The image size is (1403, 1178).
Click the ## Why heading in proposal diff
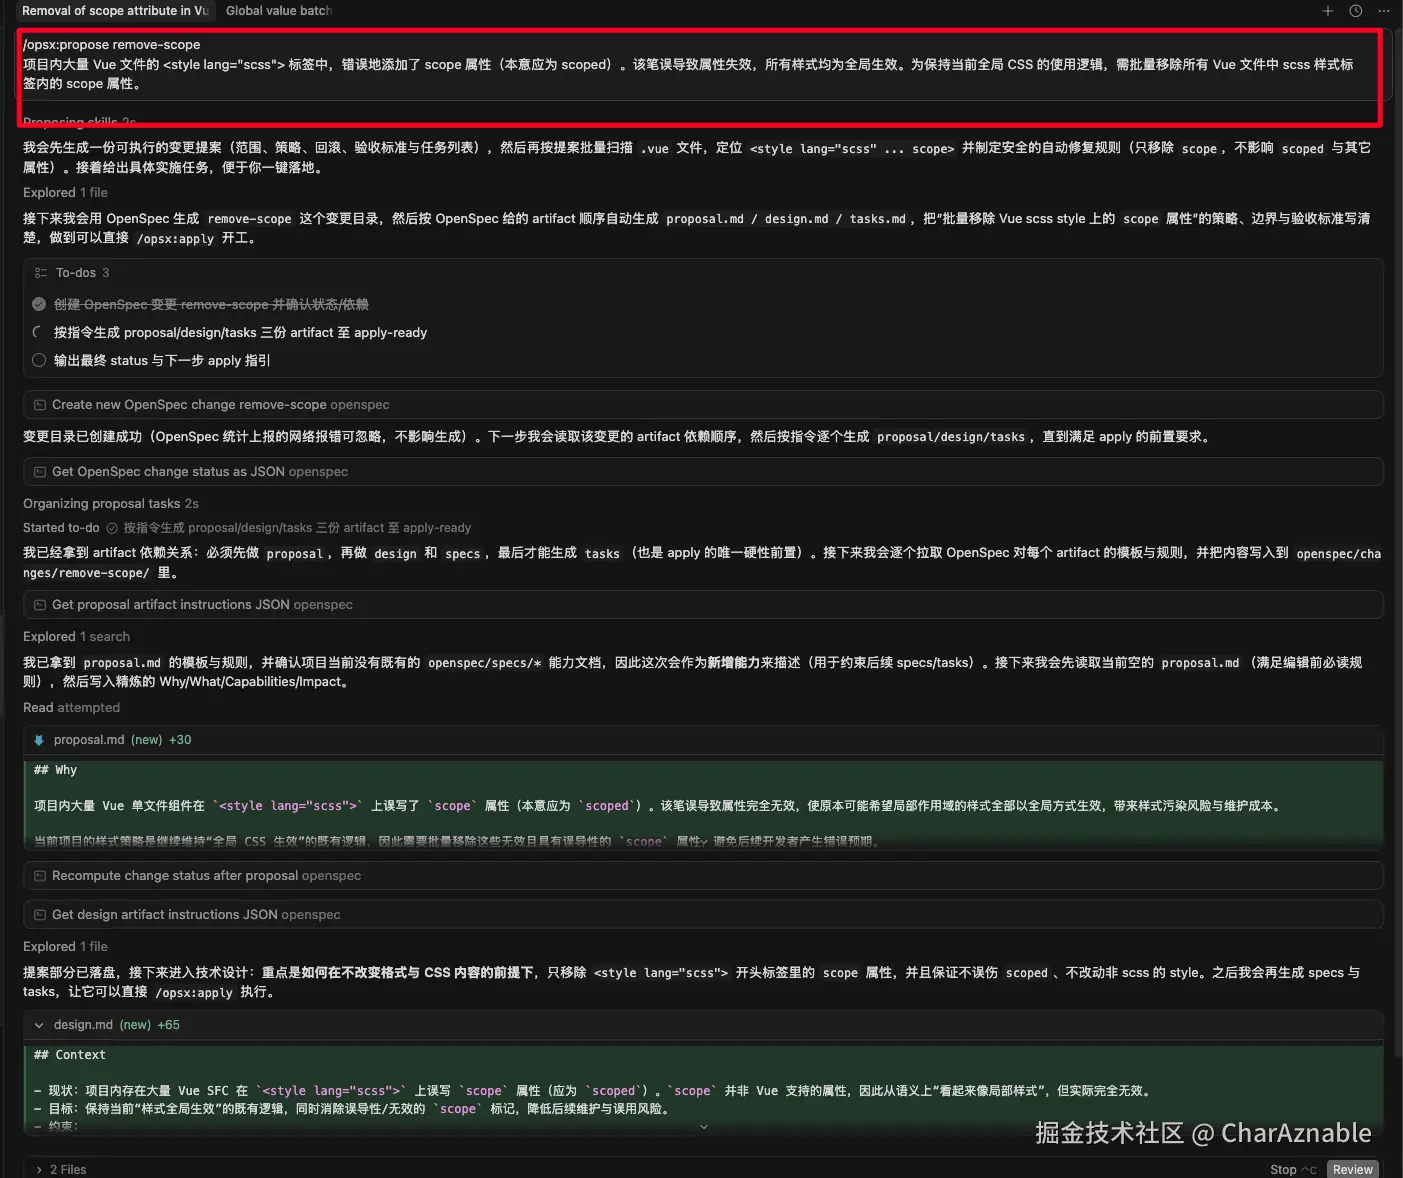click(55, 770)
